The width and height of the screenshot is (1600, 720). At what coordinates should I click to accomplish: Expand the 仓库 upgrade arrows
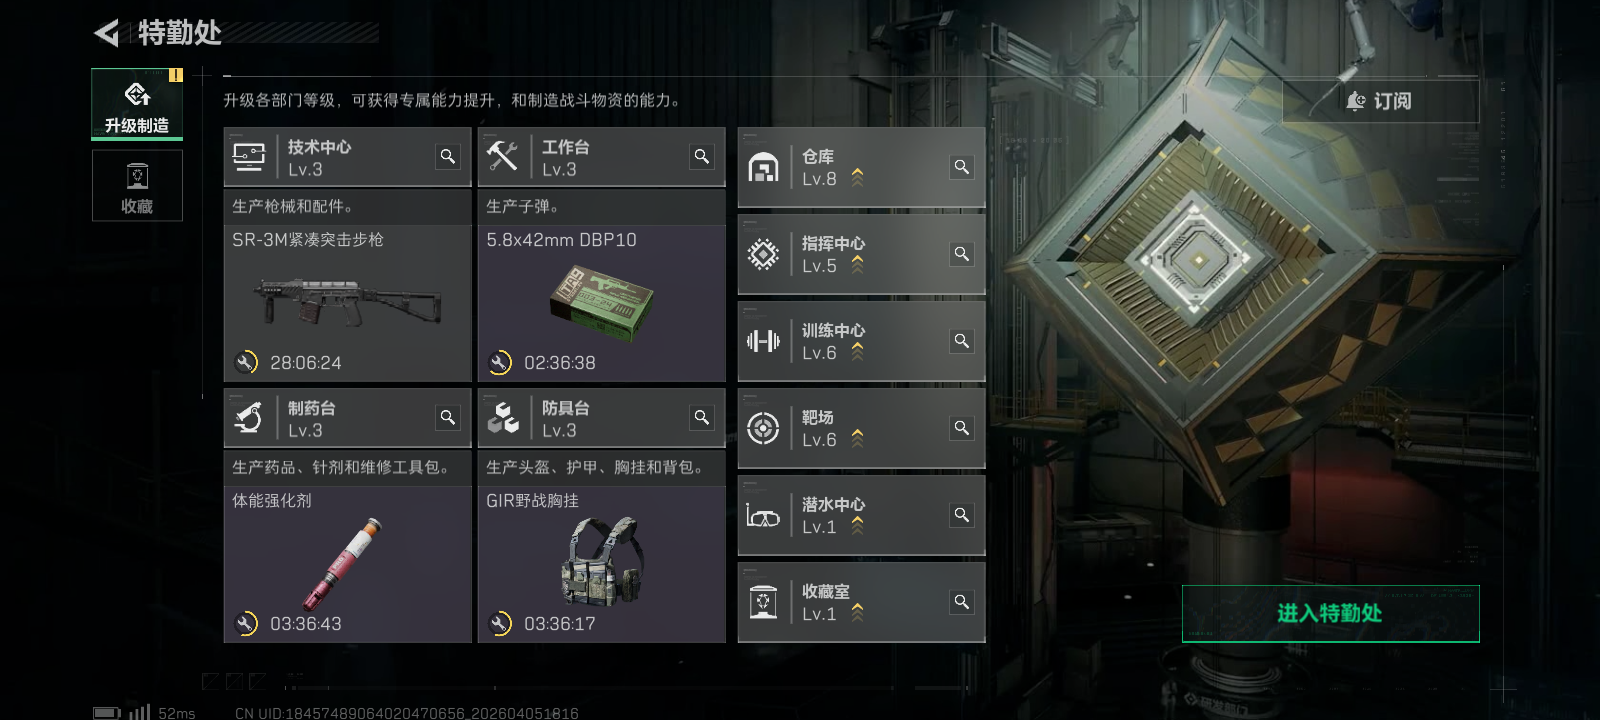pos(857,177)
